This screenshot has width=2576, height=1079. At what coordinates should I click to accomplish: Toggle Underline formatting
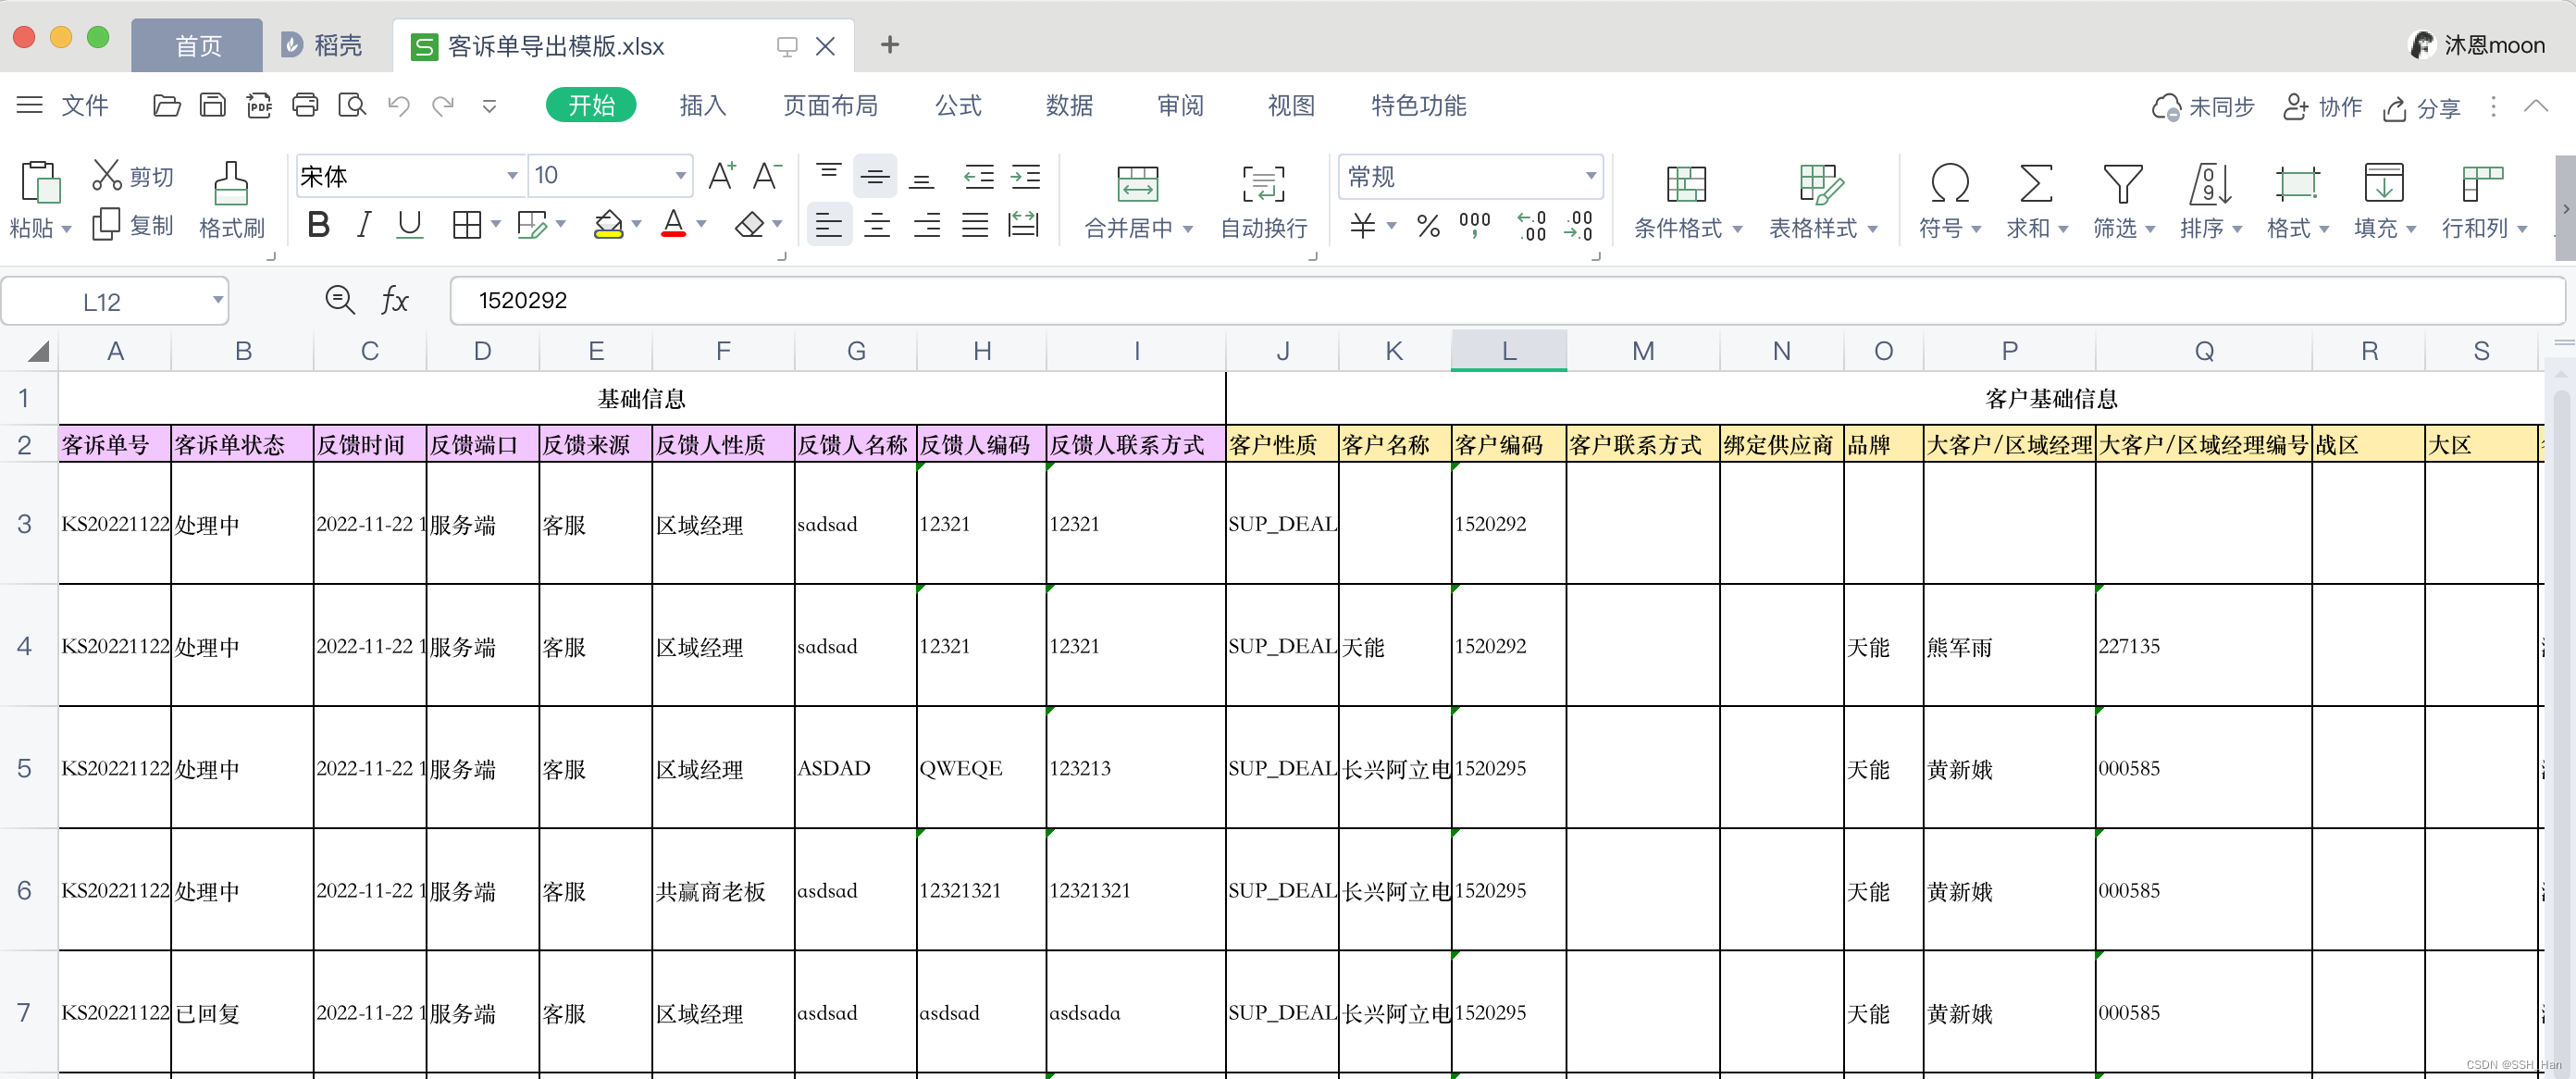point(409,225)
